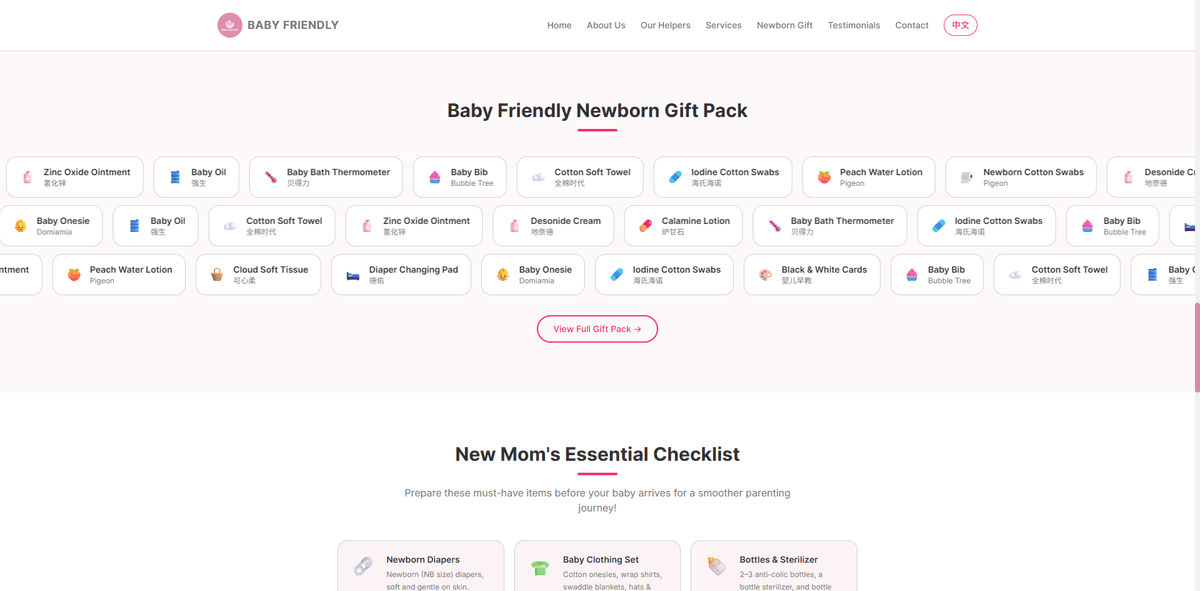Click the green shirt icon on Baby Clothing Set
This screenshot has height=591, width=1200.
pos(540,566)
